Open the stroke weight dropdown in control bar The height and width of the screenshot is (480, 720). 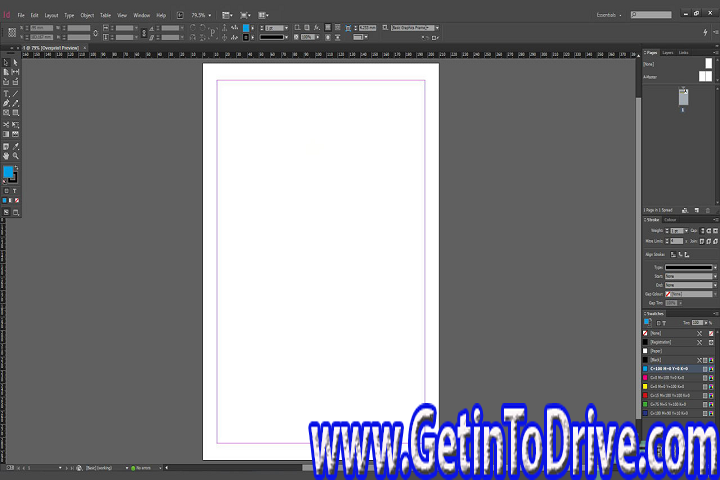tap(287, 28)
